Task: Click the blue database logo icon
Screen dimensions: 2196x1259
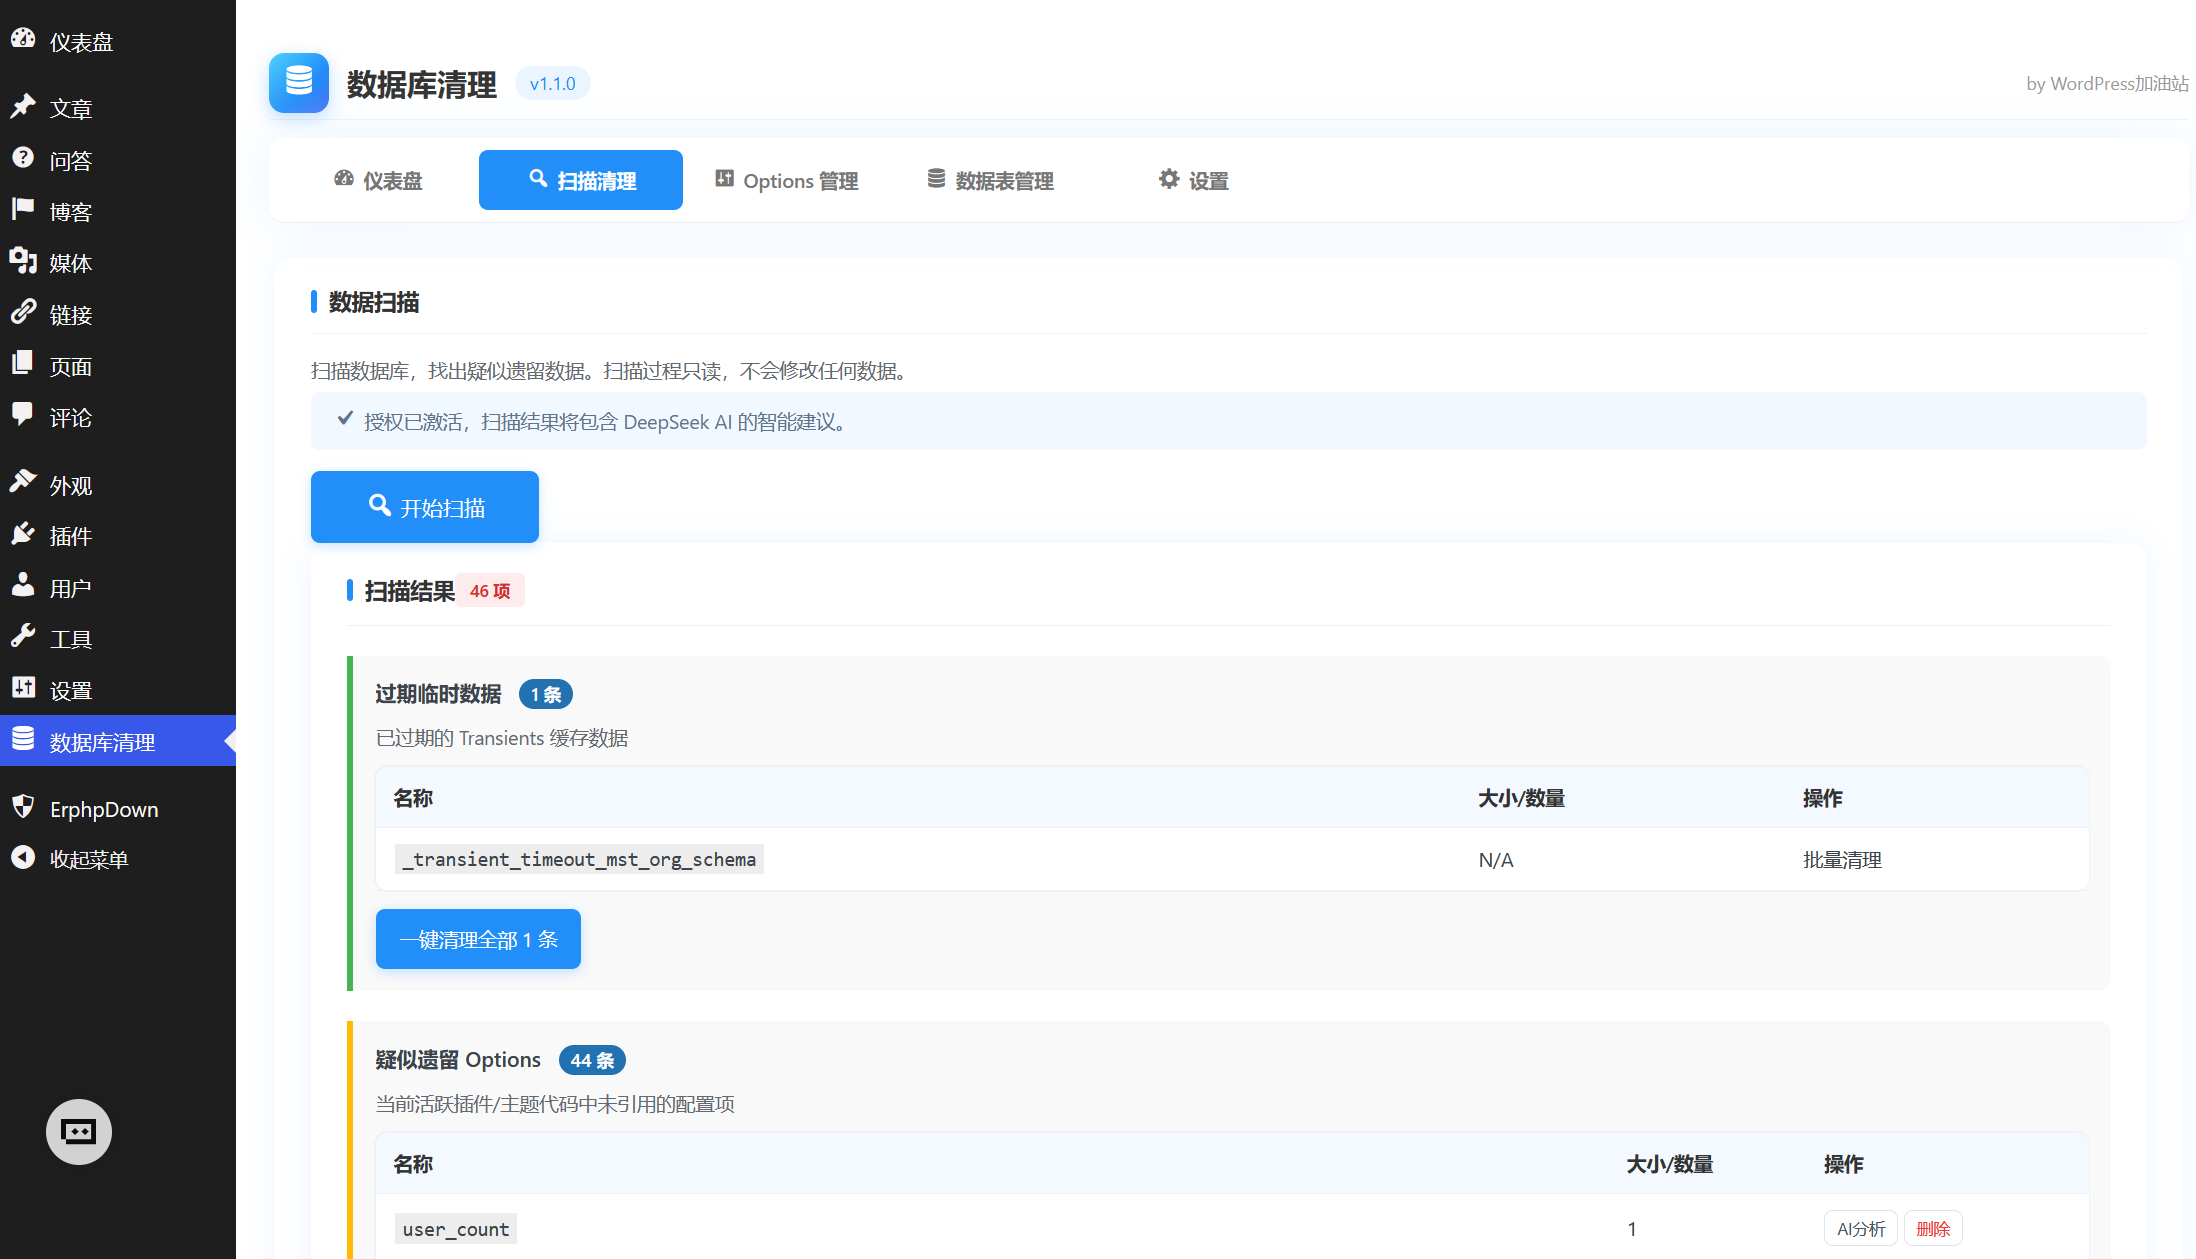Action: (299, 83)
